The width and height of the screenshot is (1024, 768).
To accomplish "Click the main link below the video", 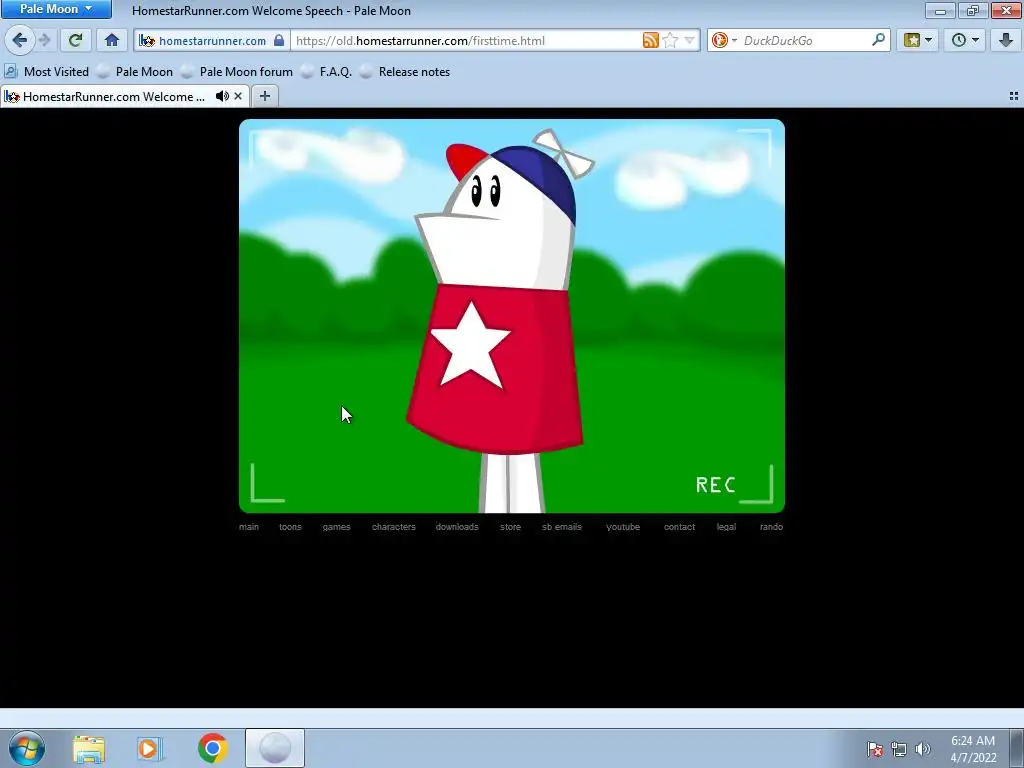I will pyautogui.click(x=249, y=527).
